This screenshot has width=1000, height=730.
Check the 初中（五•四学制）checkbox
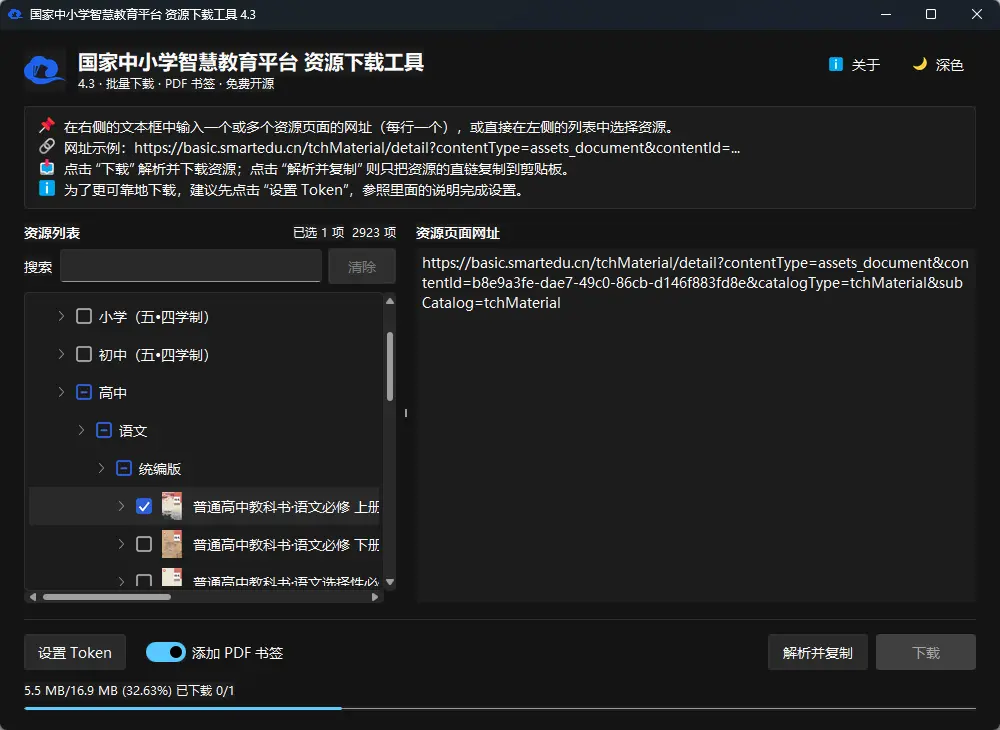(84, 354)
